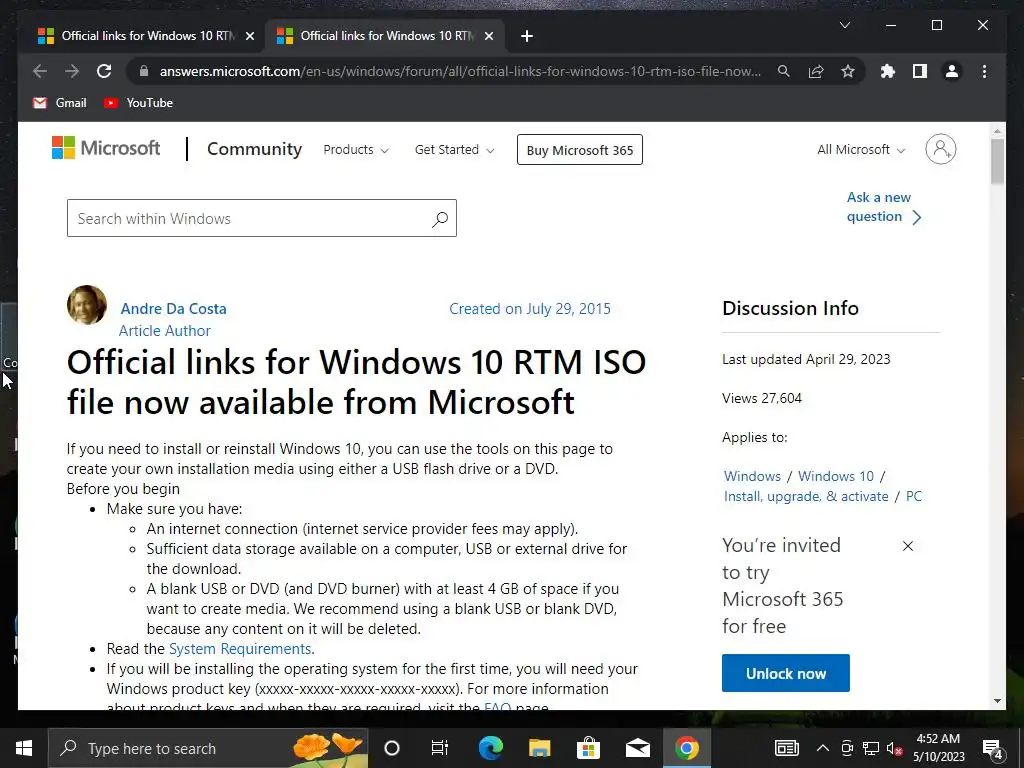Show hidden system tray icons

823,748
